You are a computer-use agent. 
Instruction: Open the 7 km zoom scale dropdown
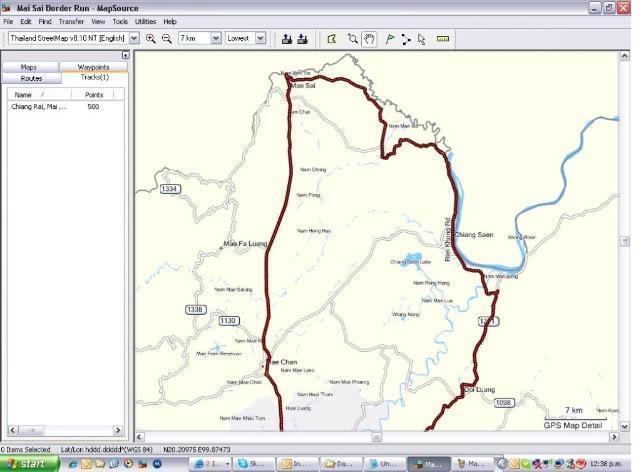click(216, 38)
